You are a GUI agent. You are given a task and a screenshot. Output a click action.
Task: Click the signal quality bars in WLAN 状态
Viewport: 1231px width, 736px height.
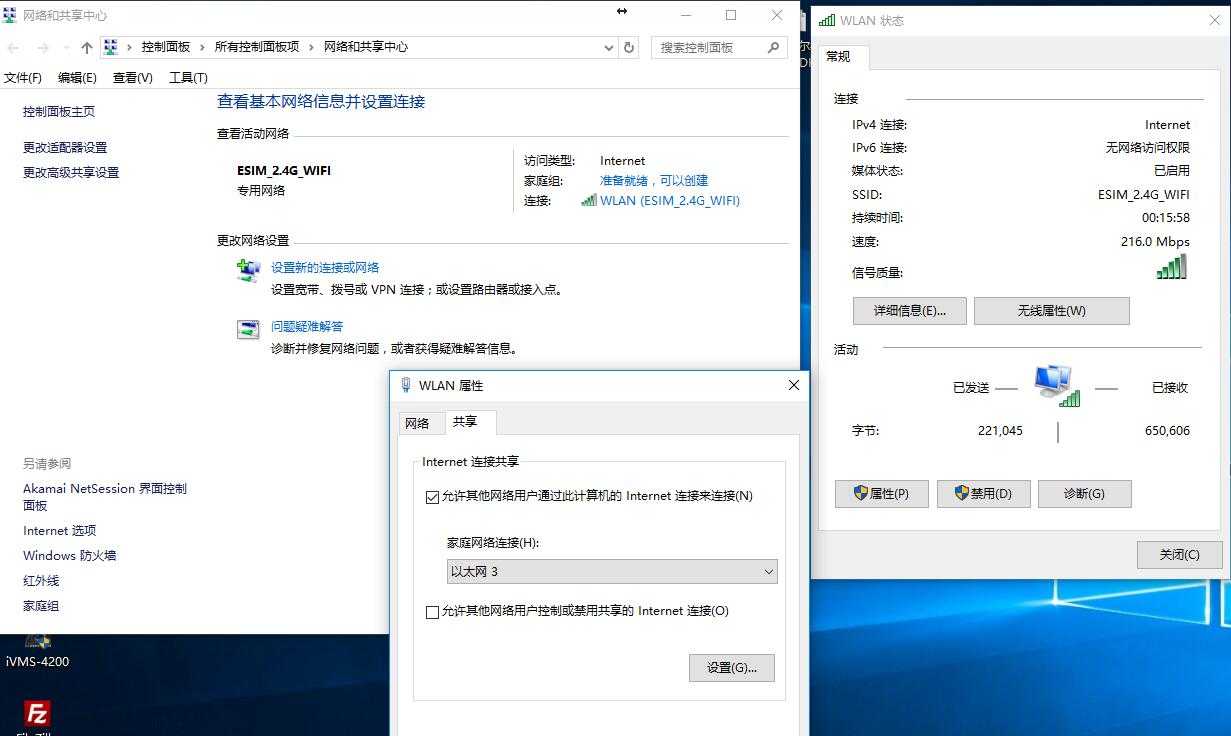1170,266
